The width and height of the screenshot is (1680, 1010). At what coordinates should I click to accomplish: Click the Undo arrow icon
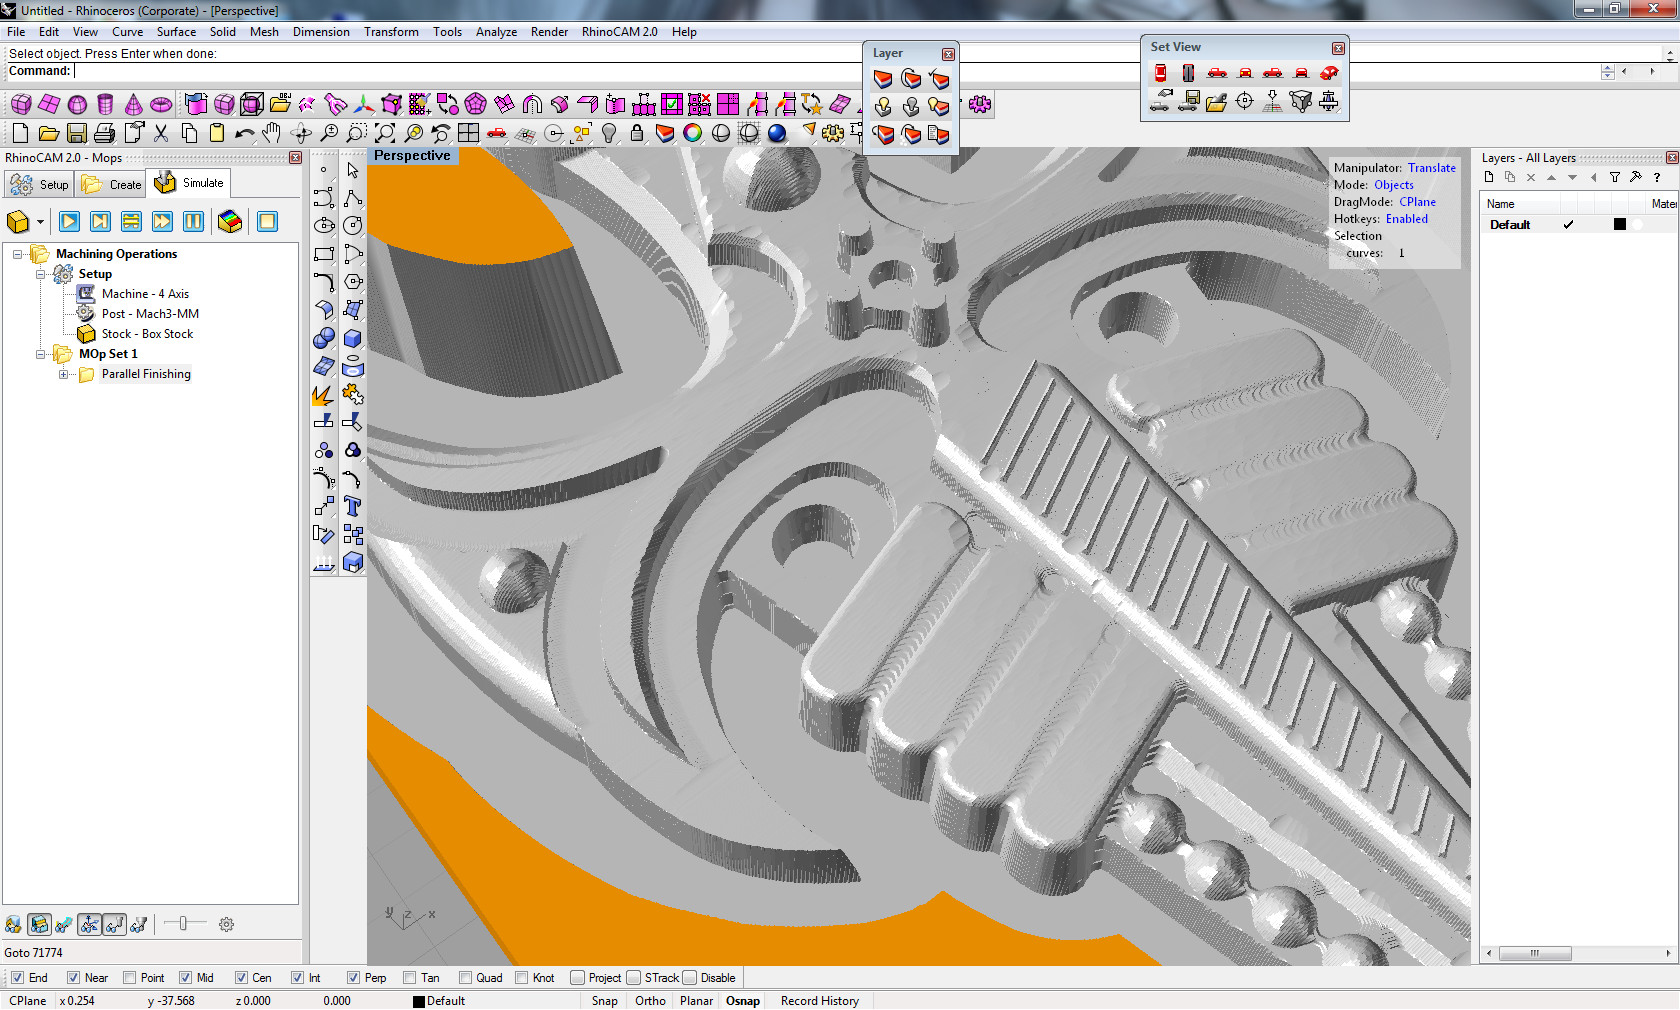click(244, 133)
